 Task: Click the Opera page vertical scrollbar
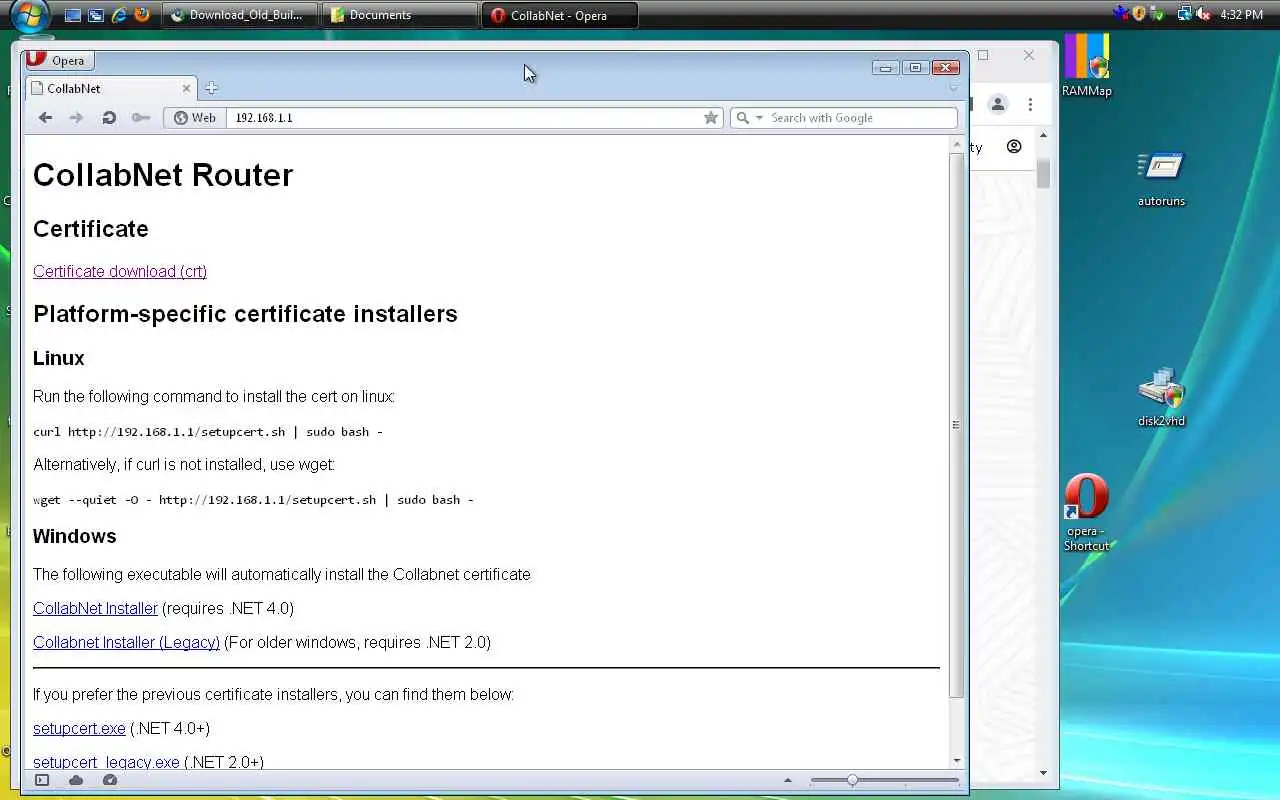(957, 425)
